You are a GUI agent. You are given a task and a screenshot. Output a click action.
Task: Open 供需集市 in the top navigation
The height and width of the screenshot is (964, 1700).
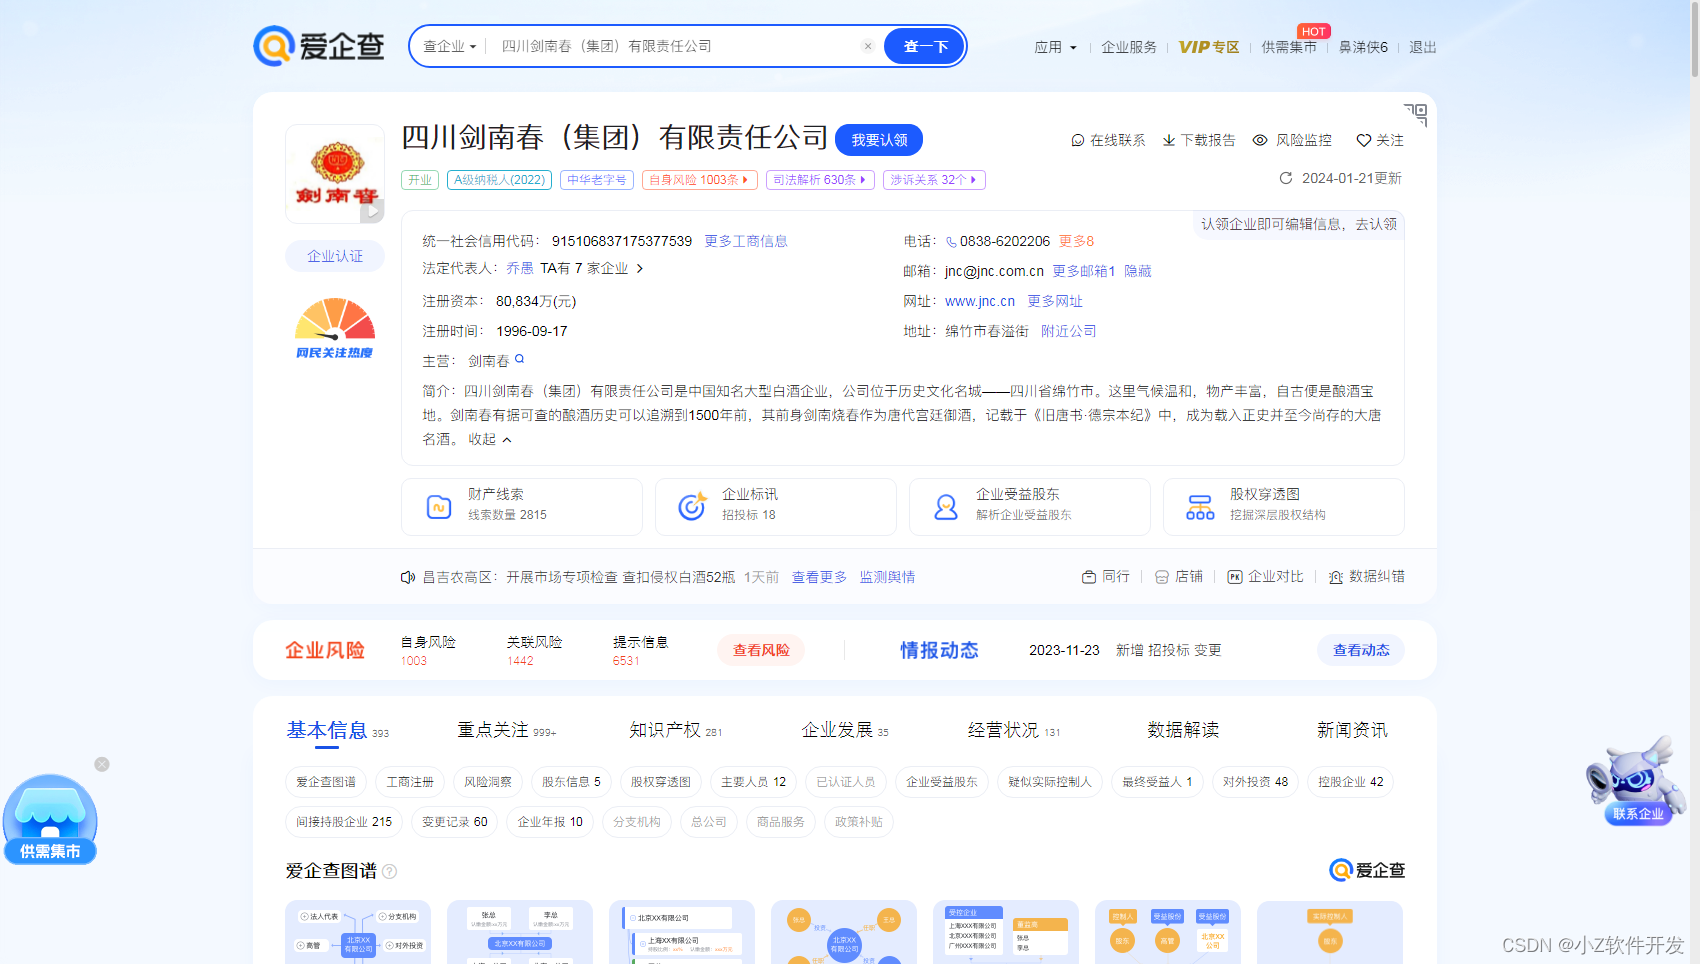click(1289, 47)
